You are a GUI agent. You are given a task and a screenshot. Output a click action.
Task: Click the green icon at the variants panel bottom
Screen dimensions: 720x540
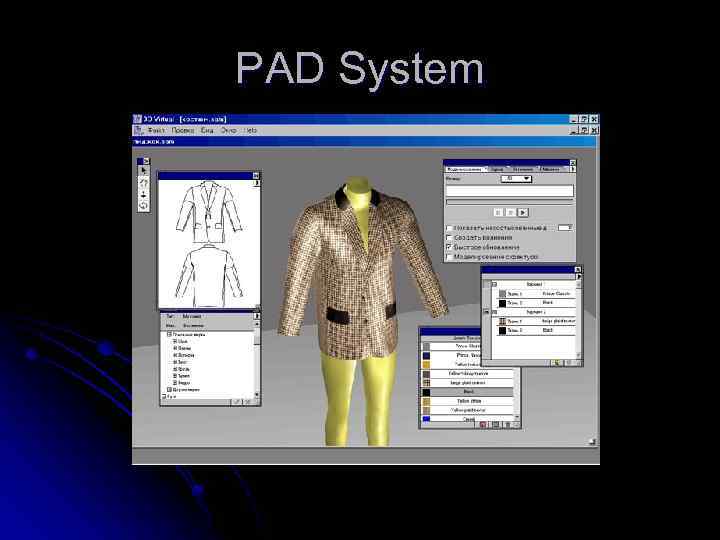coord(557,363)
